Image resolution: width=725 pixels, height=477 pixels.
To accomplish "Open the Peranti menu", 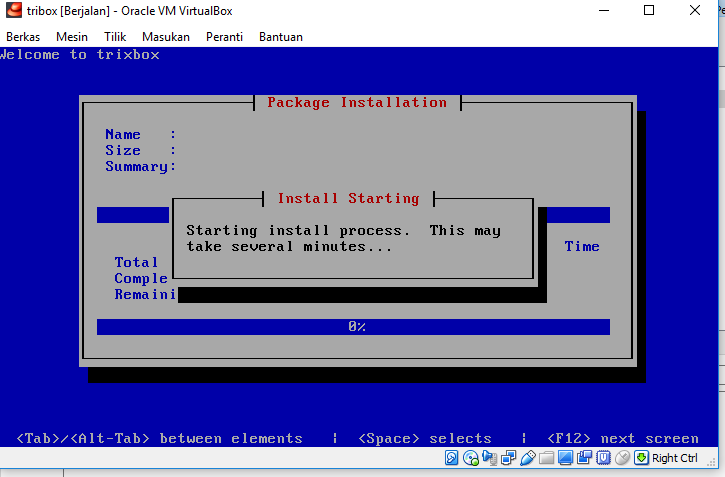I will [224, 37].
